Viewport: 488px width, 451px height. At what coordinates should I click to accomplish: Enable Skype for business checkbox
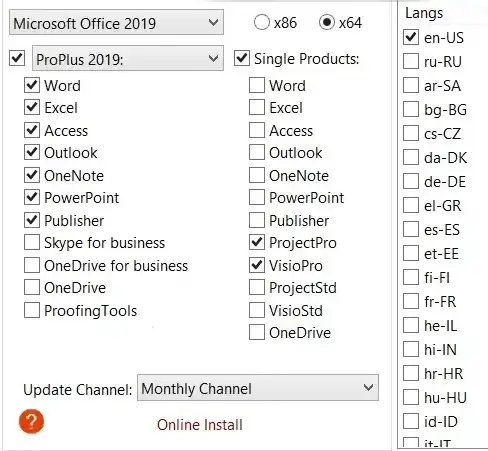click(32, 242)
